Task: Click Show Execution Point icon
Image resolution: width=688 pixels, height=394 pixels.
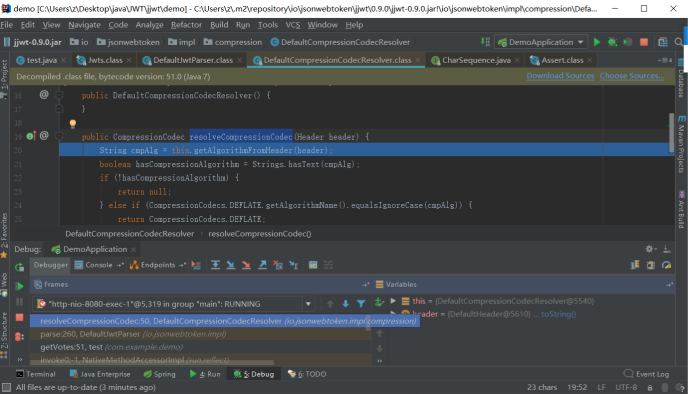Action: tap(196, 265)
